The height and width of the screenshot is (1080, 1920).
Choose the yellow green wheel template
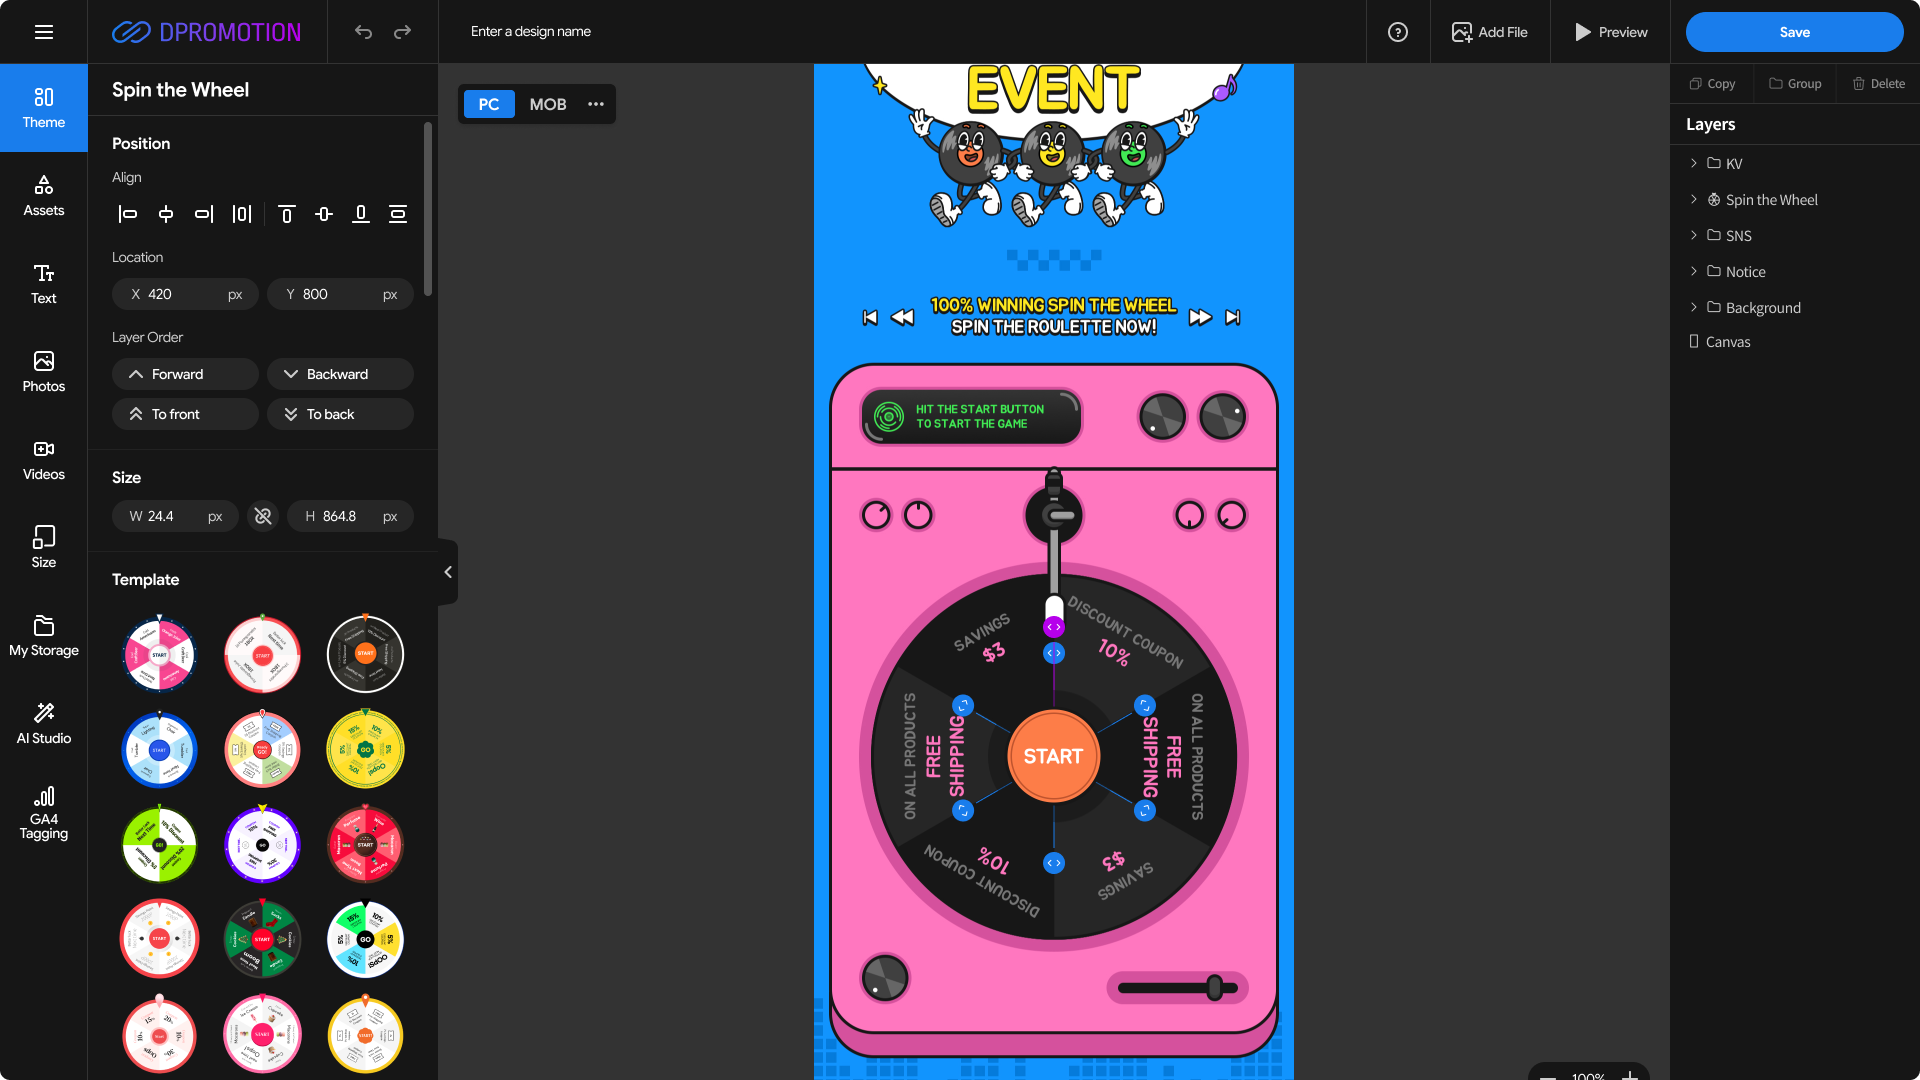(x=365, y=749)
